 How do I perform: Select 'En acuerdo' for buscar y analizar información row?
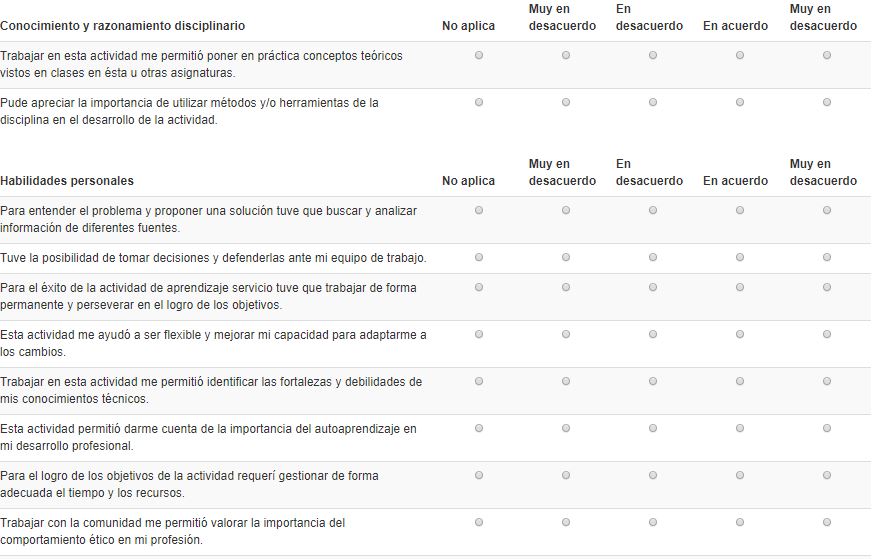pyautogui.click(x=740, y=210)
